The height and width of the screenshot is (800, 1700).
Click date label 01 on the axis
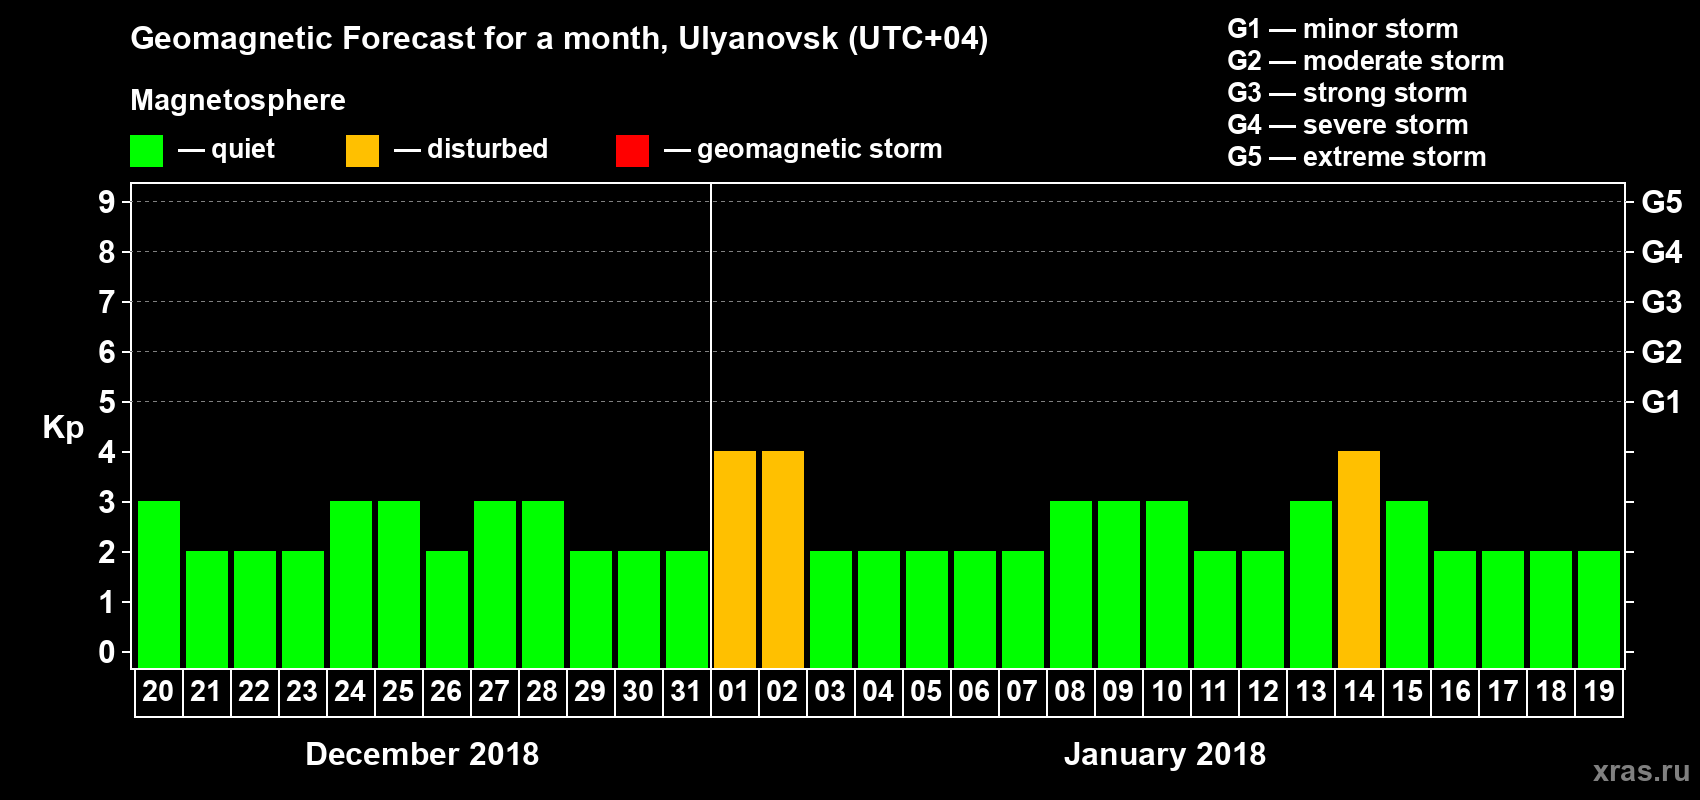coord(734,691)
